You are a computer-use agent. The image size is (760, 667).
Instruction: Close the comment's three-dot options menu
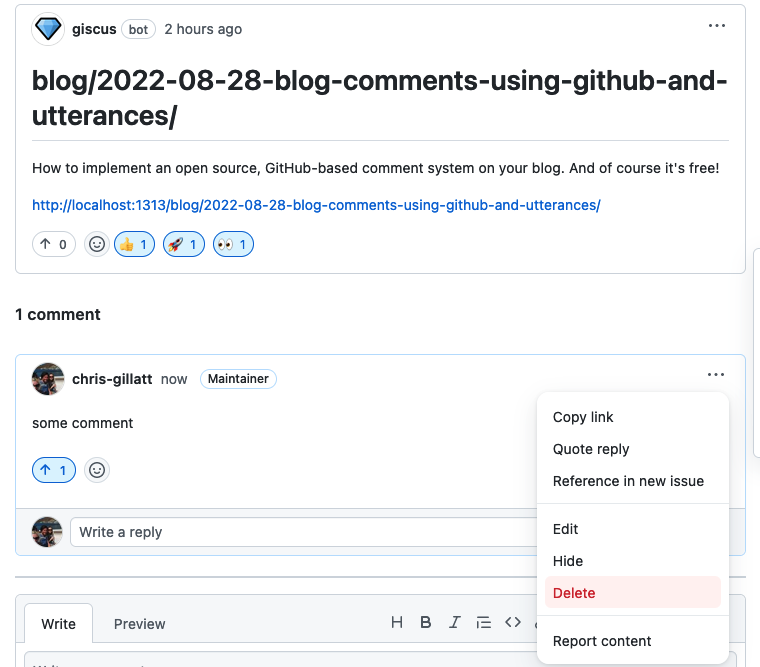(715, 375)
